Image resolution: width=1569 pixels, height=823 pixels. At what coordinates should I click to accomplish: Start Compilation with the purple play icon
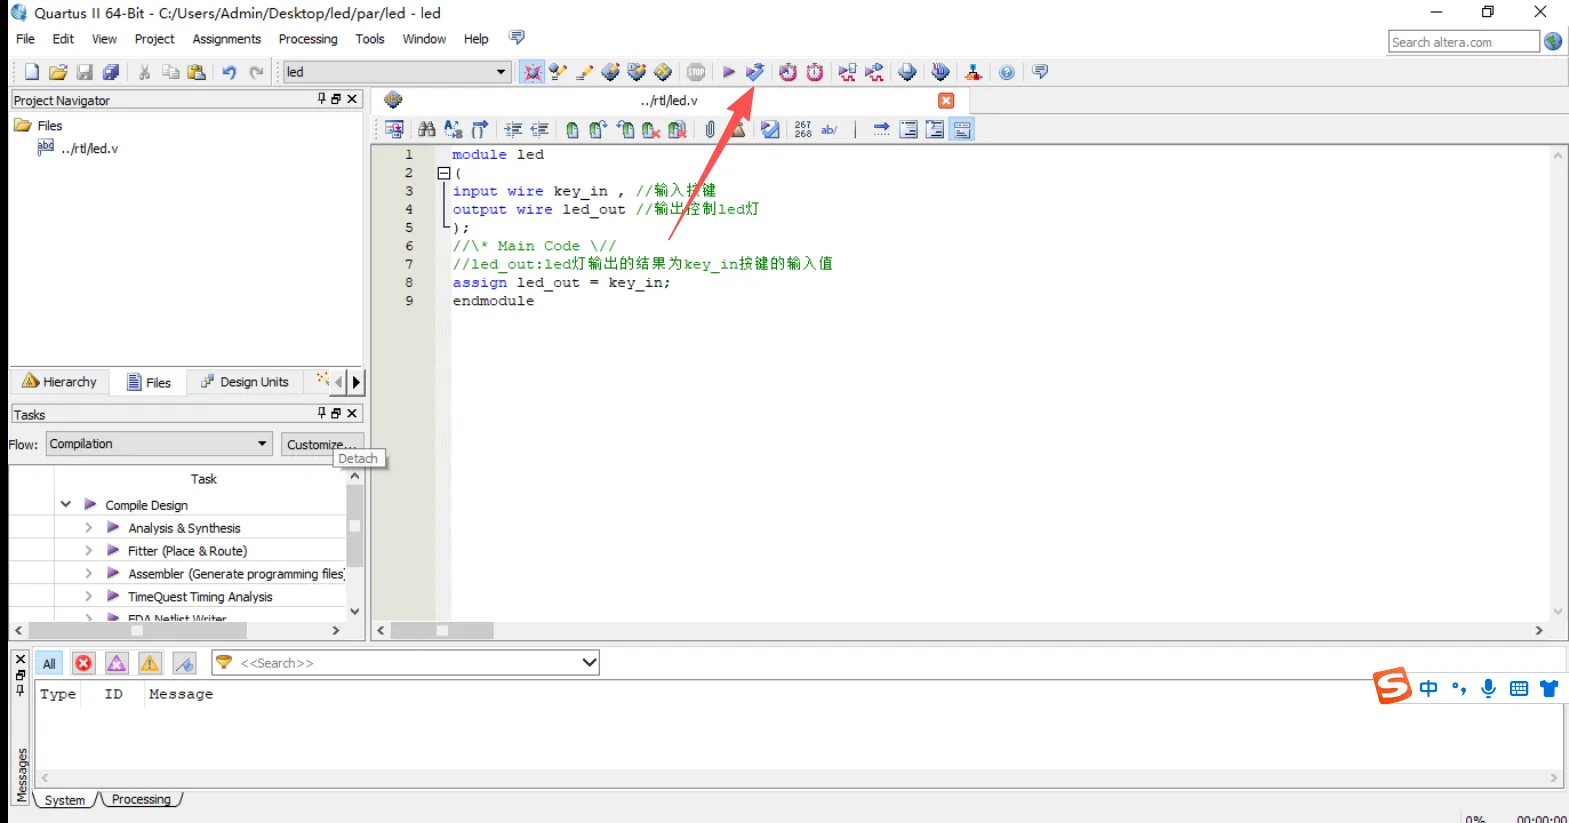pyautogui.click(x=729, y=72)
